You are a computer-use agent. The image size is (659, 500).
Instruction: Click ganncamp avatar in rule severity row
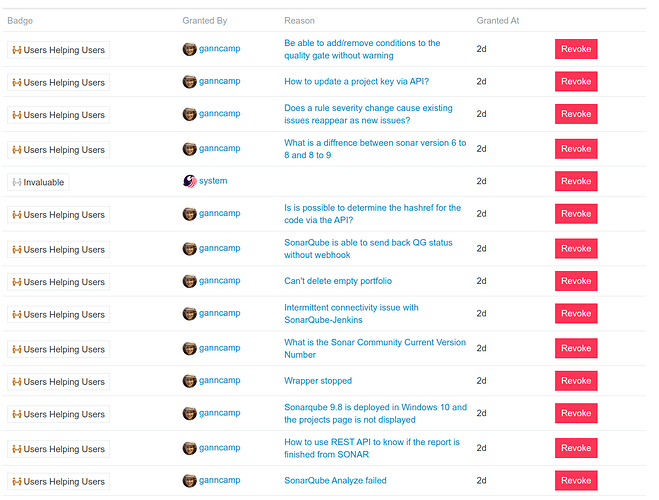click(190, 114)
